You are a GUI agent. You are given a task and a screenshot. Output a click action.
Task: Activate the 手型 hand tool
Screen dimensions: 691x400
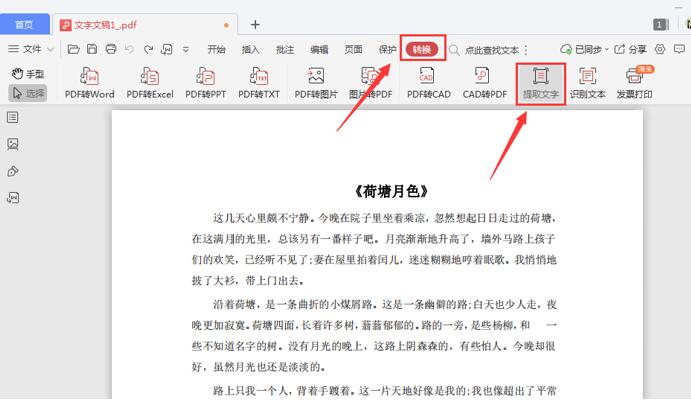(27, 74)
